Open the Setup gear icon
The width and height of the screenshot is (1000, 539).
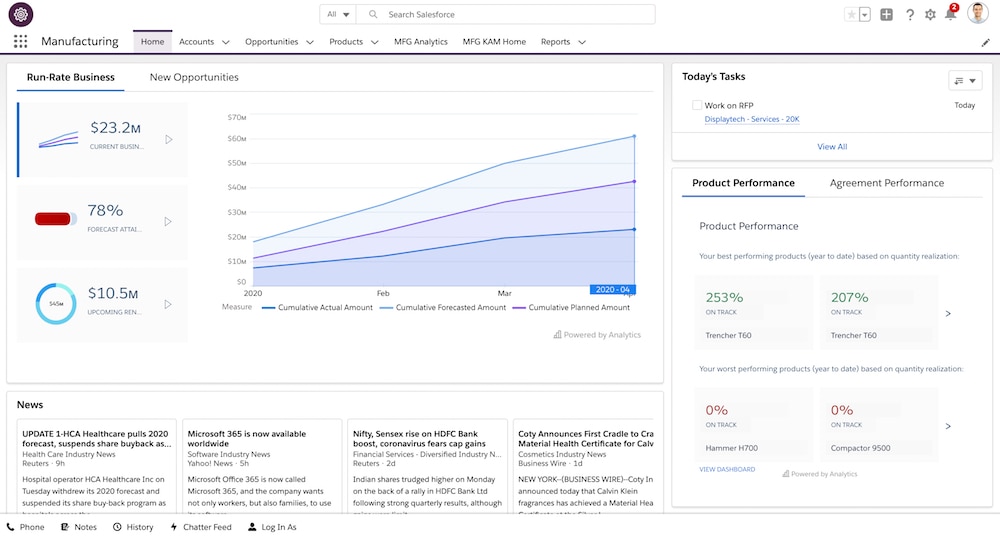930,15
